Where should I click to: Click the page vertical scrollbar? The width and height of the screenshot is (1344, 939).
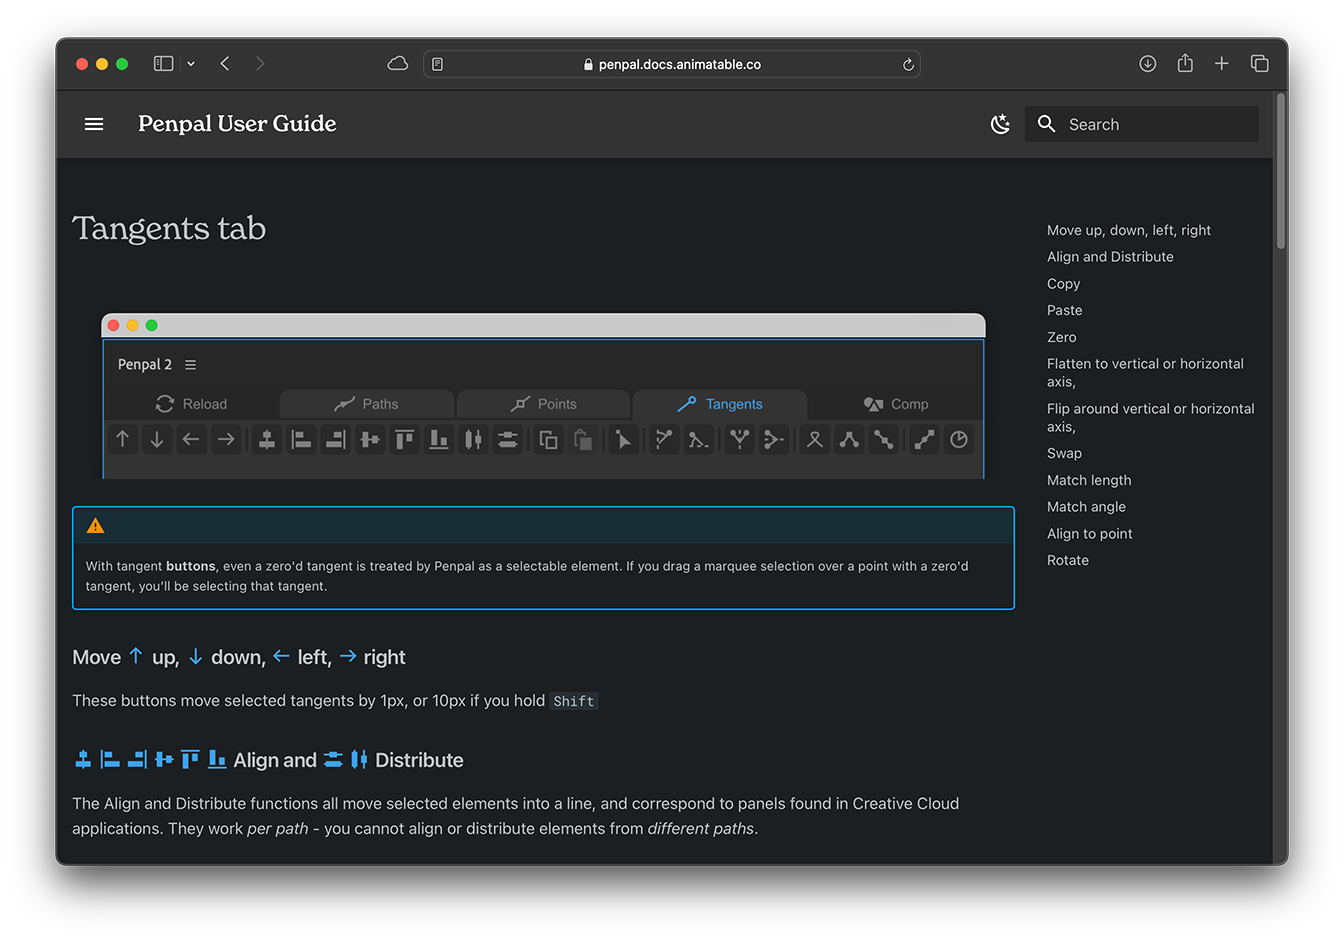click(1280, 172)
